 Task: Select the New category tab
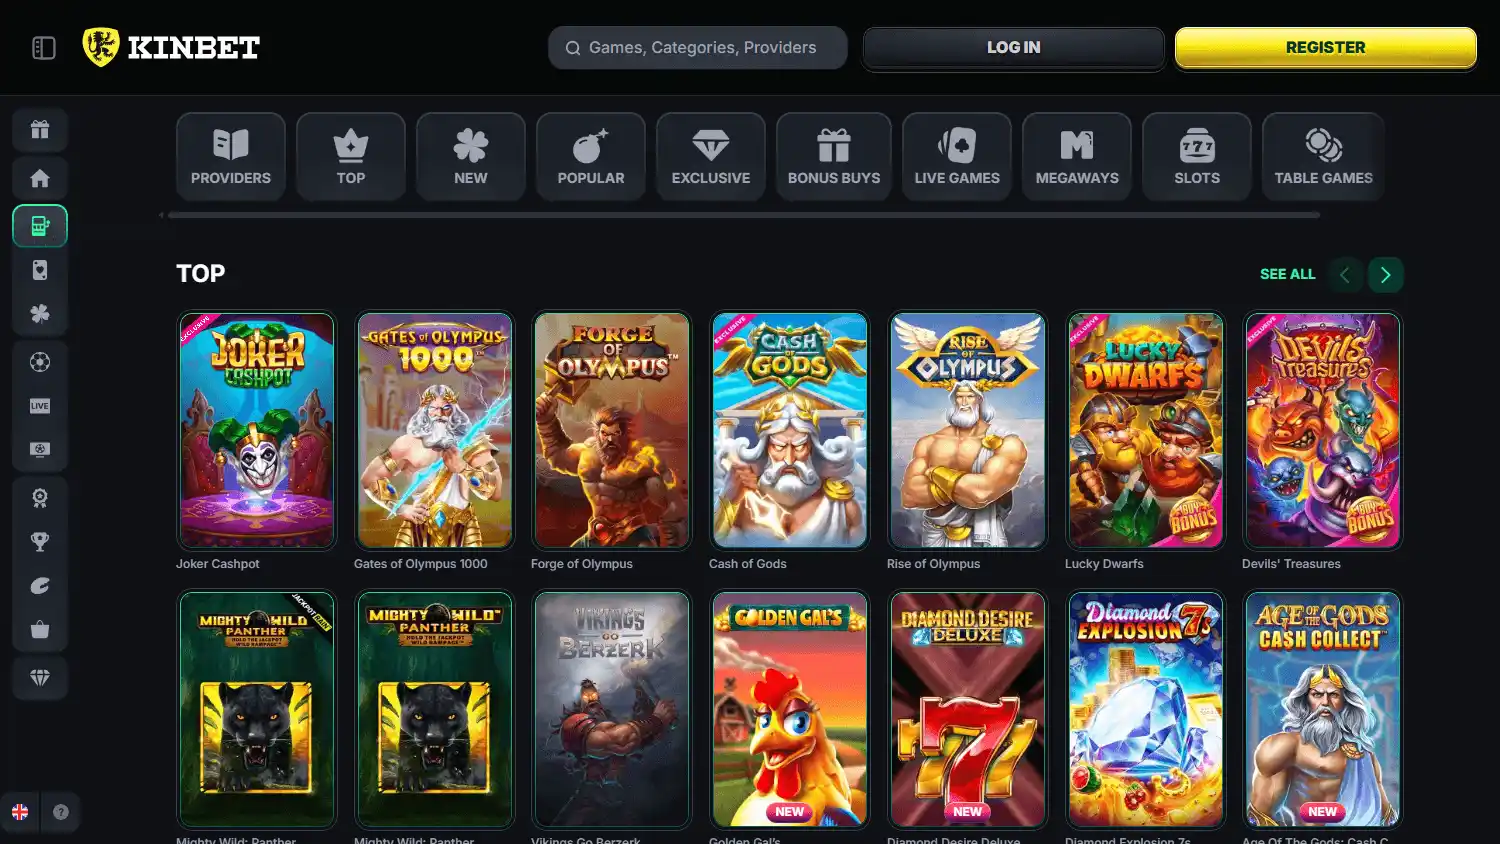coord(471,157)
